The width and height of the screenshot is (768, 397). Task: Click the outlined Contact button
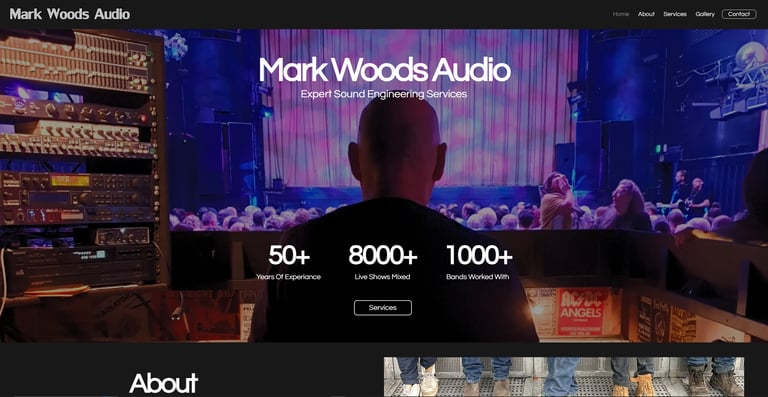point(739,14)
